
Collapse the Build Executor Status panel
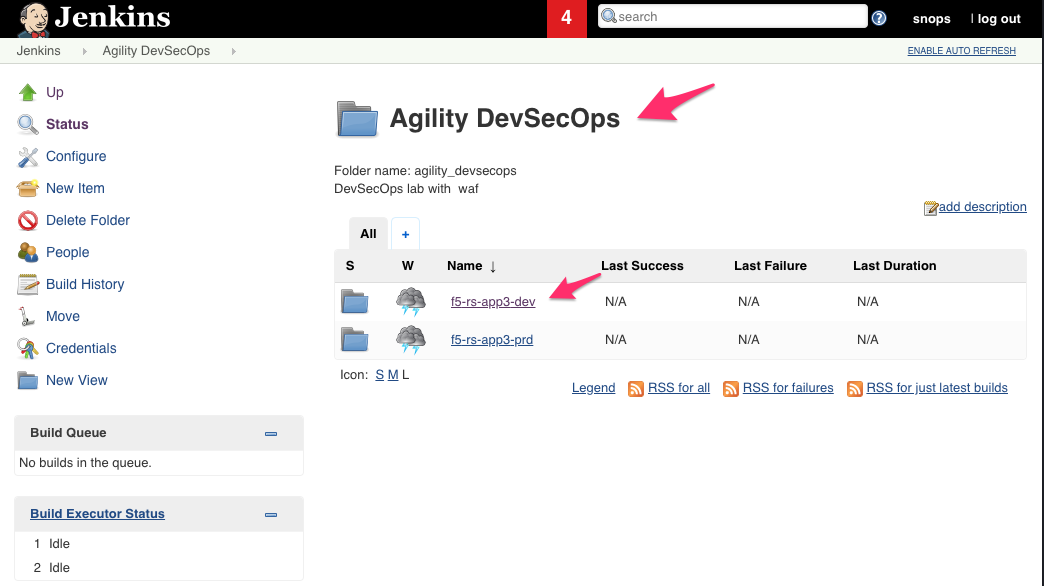(x=270, y=515)
